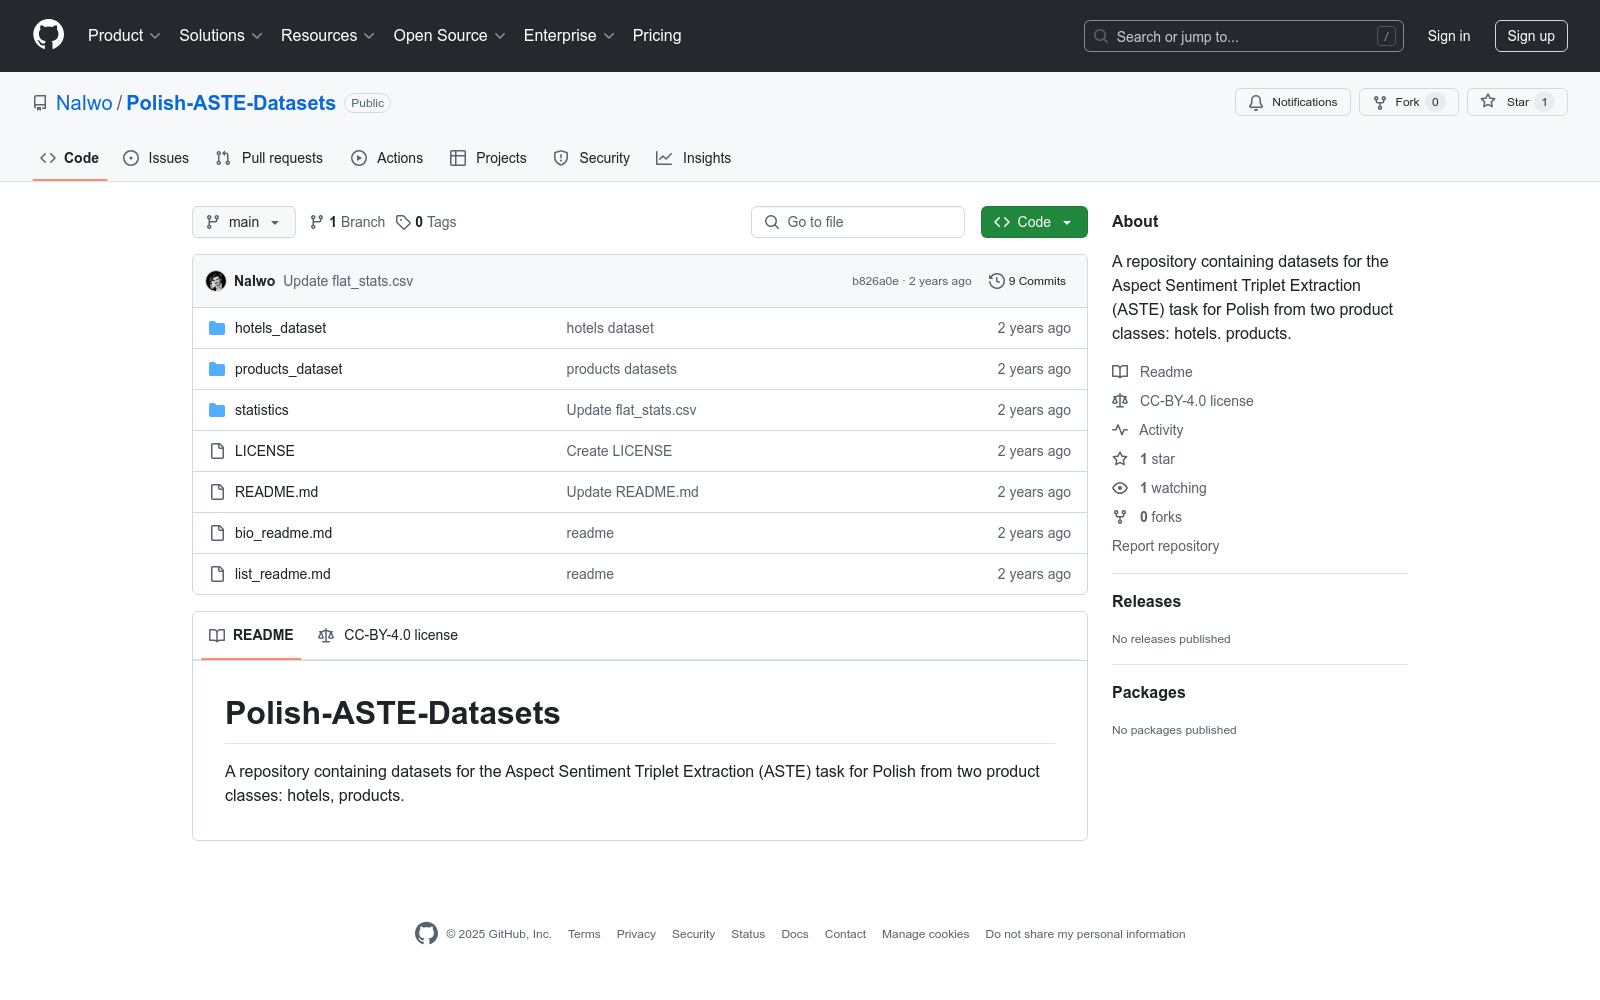Click the book icon next to Readme in About
1600x1000 pixels.
point(1120,372)
